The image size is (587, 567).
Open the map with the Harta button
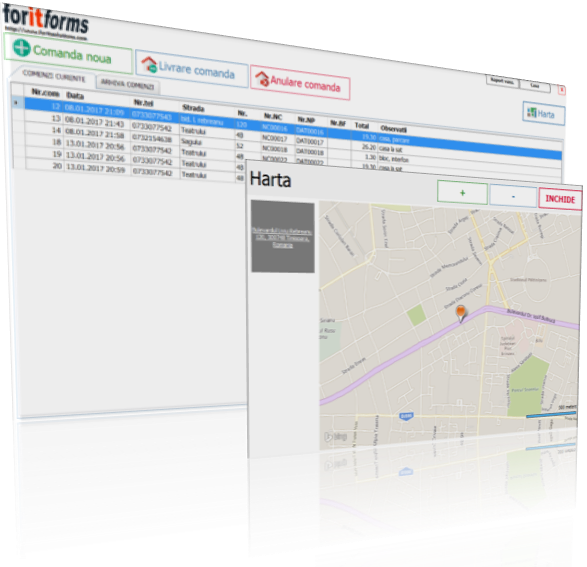click(x=544, y=113)
